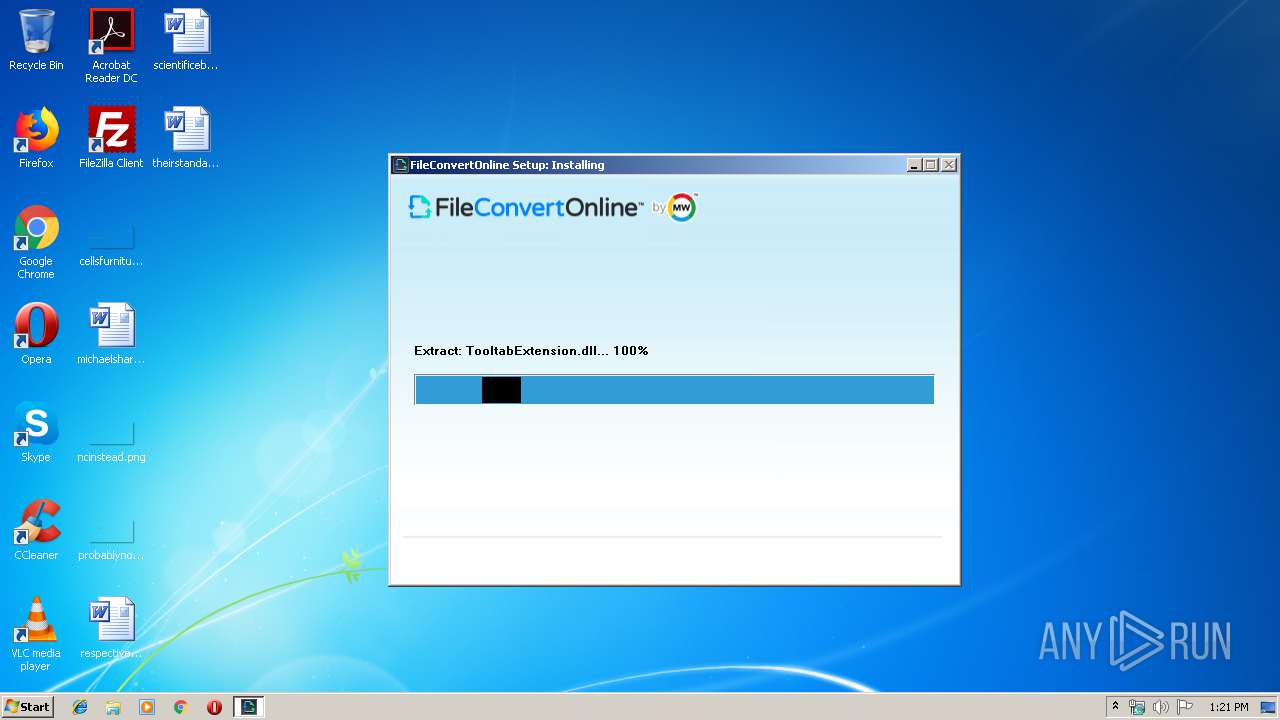Open FileZilla Client shortcut
This screenshot has height=720, width=1280.
[111, 138]
